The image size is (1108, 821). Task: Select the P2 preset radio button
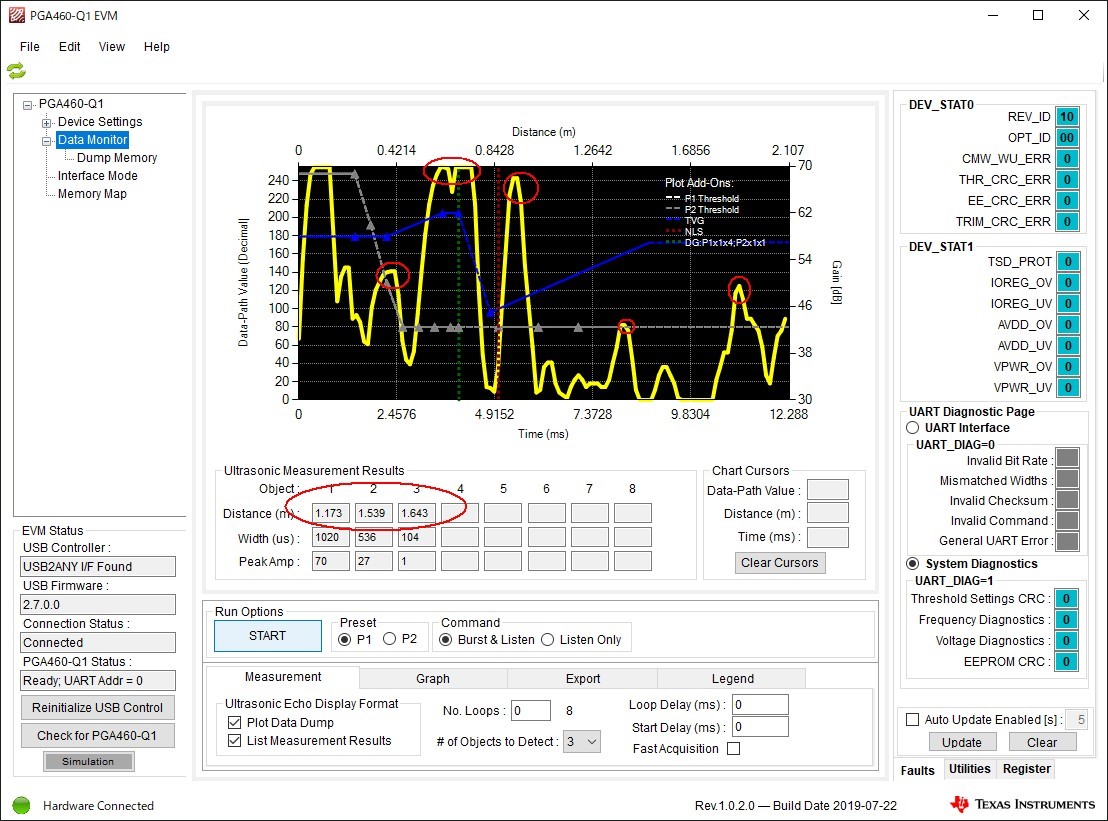pyautogui.click(x=389, y=639)
